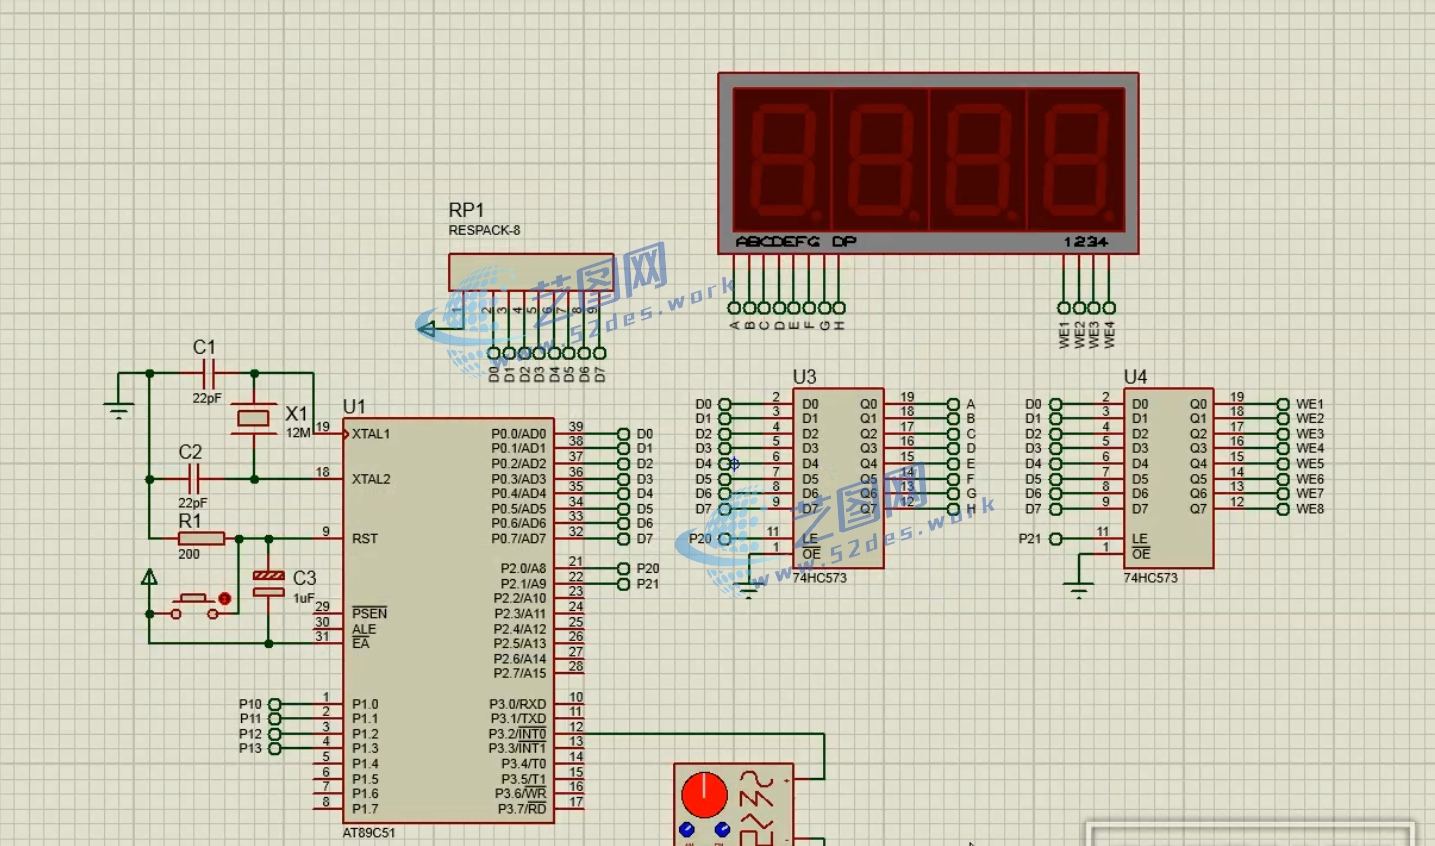Click the 12M crystal value text
Screen dimensions: 1435x846
pos(298,433)
